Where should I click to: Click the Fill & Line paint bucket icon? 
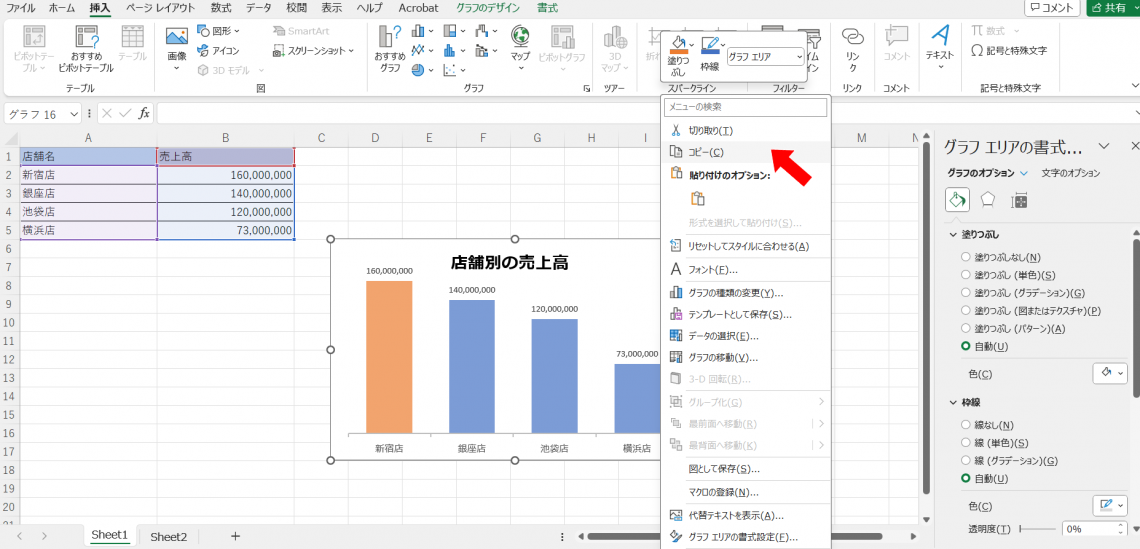[957, 200]
